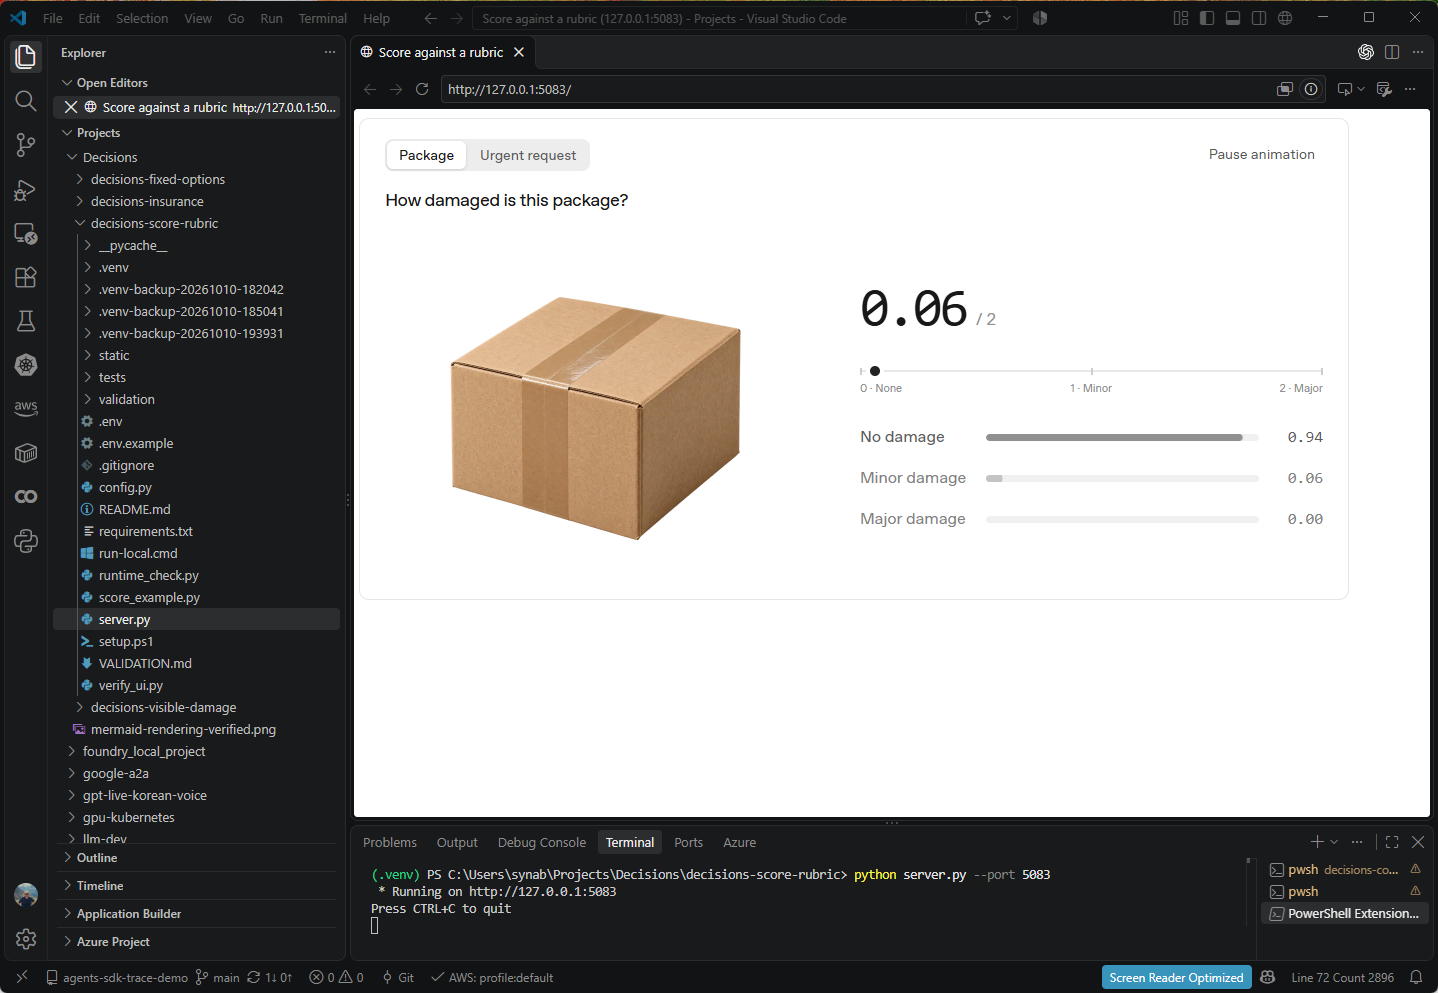
Task: Open the Extensions view
Action: [x=26, y=277]
